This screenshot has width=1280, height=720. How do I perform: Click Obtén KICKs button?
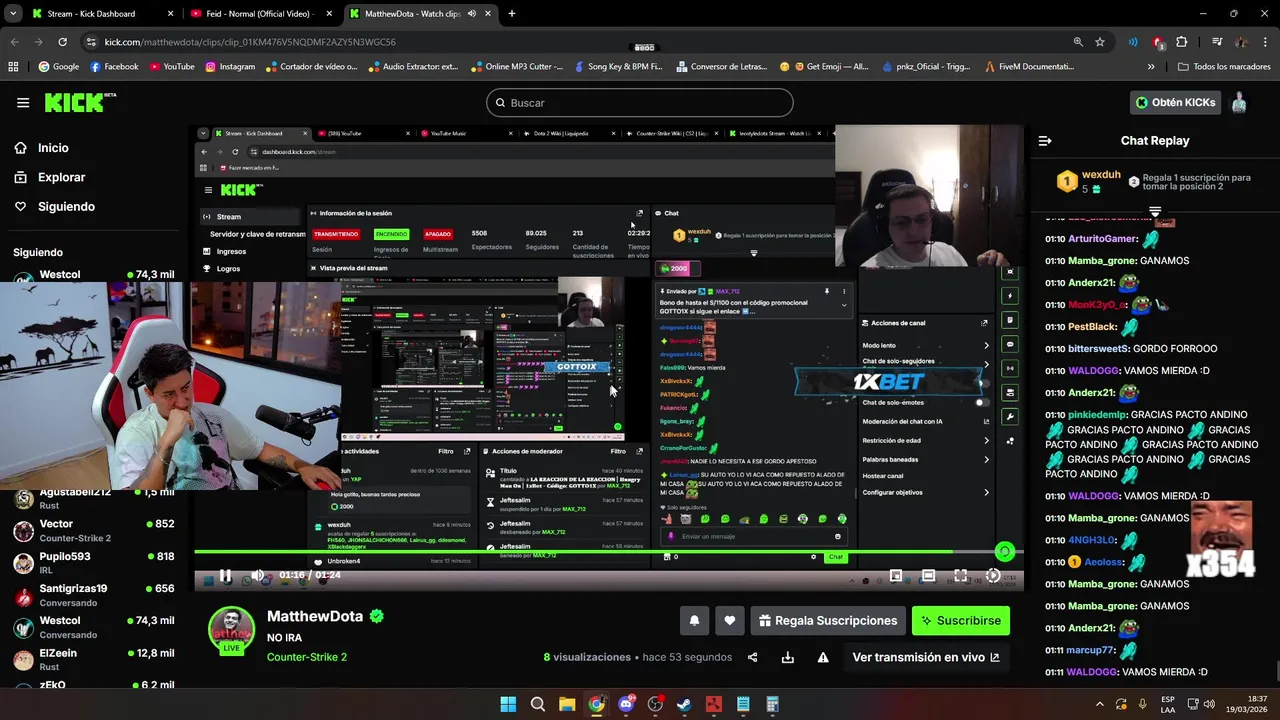[1176, 102]
